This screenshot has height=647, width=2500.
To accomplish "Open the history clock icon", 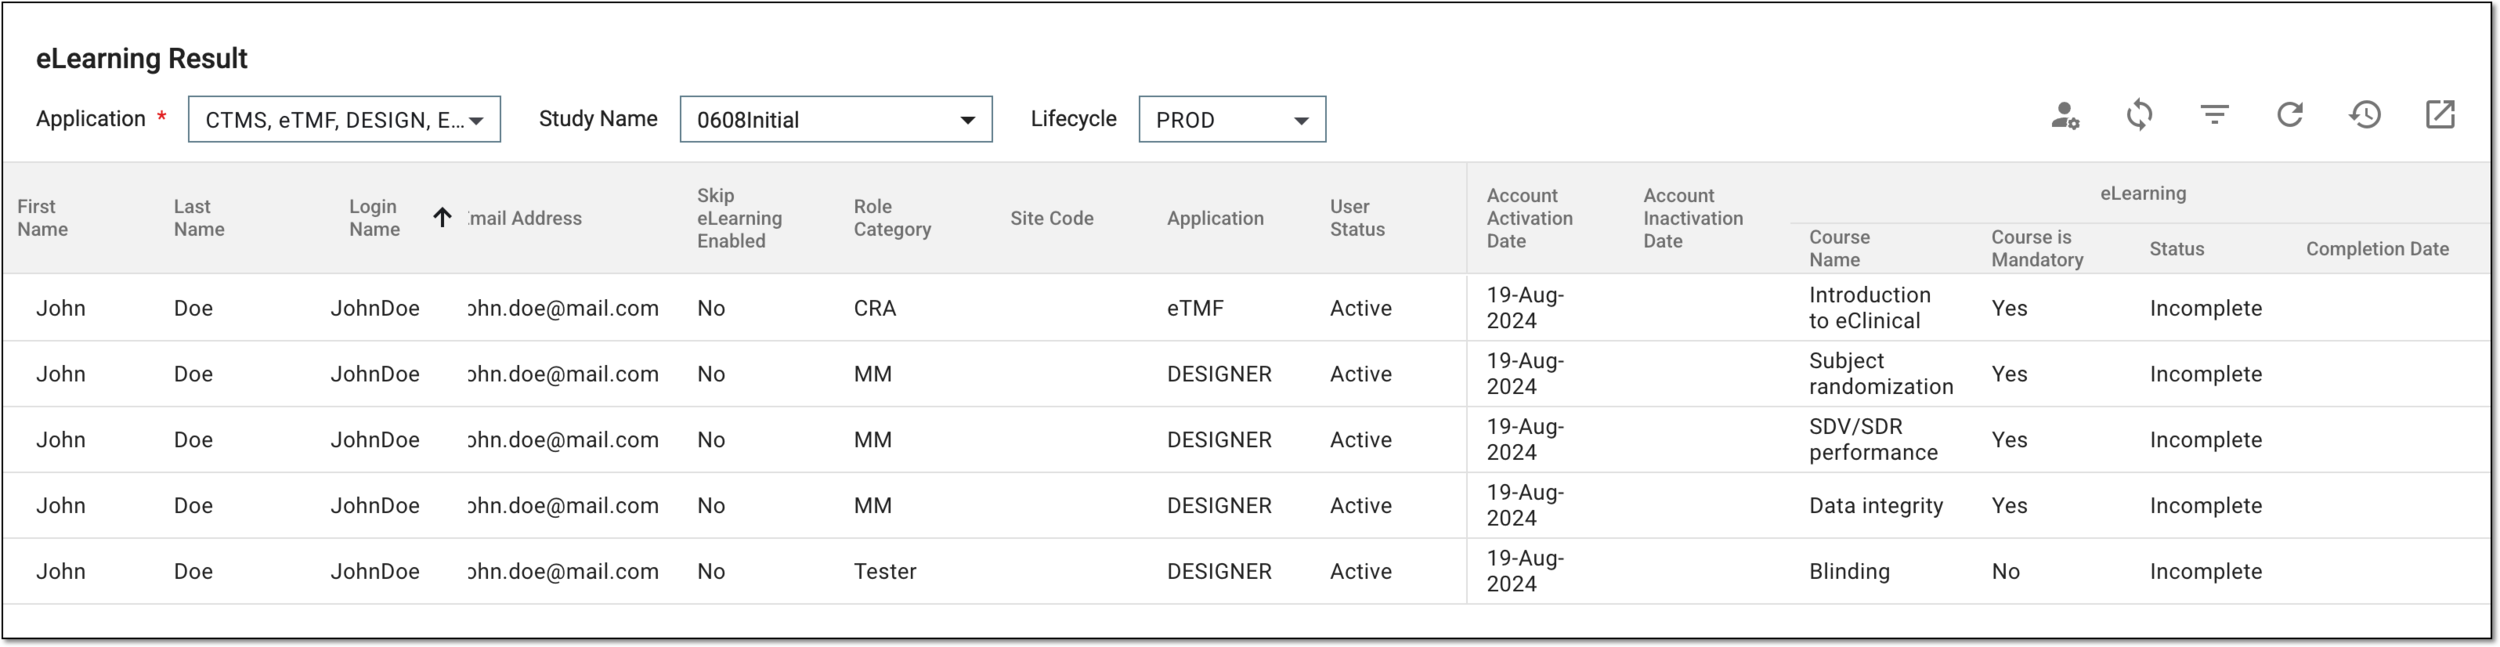I will tap(2365, 115).
